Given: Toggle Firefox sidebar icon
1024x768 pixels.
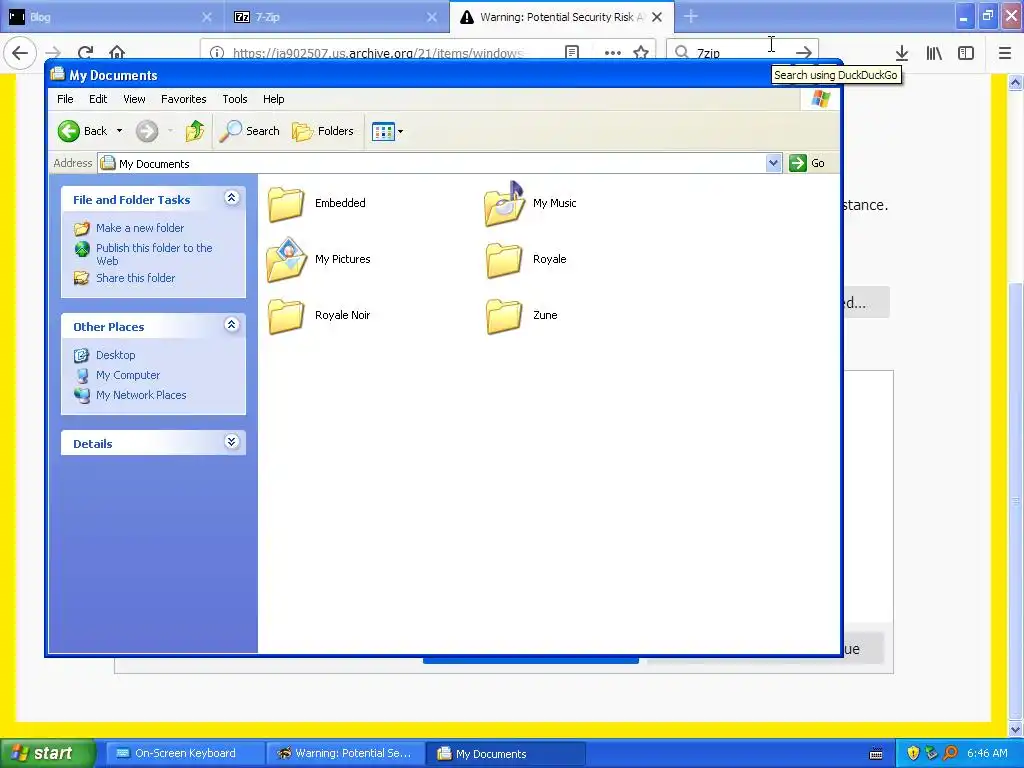Looking at the screenshot, I should pos(966,53).
